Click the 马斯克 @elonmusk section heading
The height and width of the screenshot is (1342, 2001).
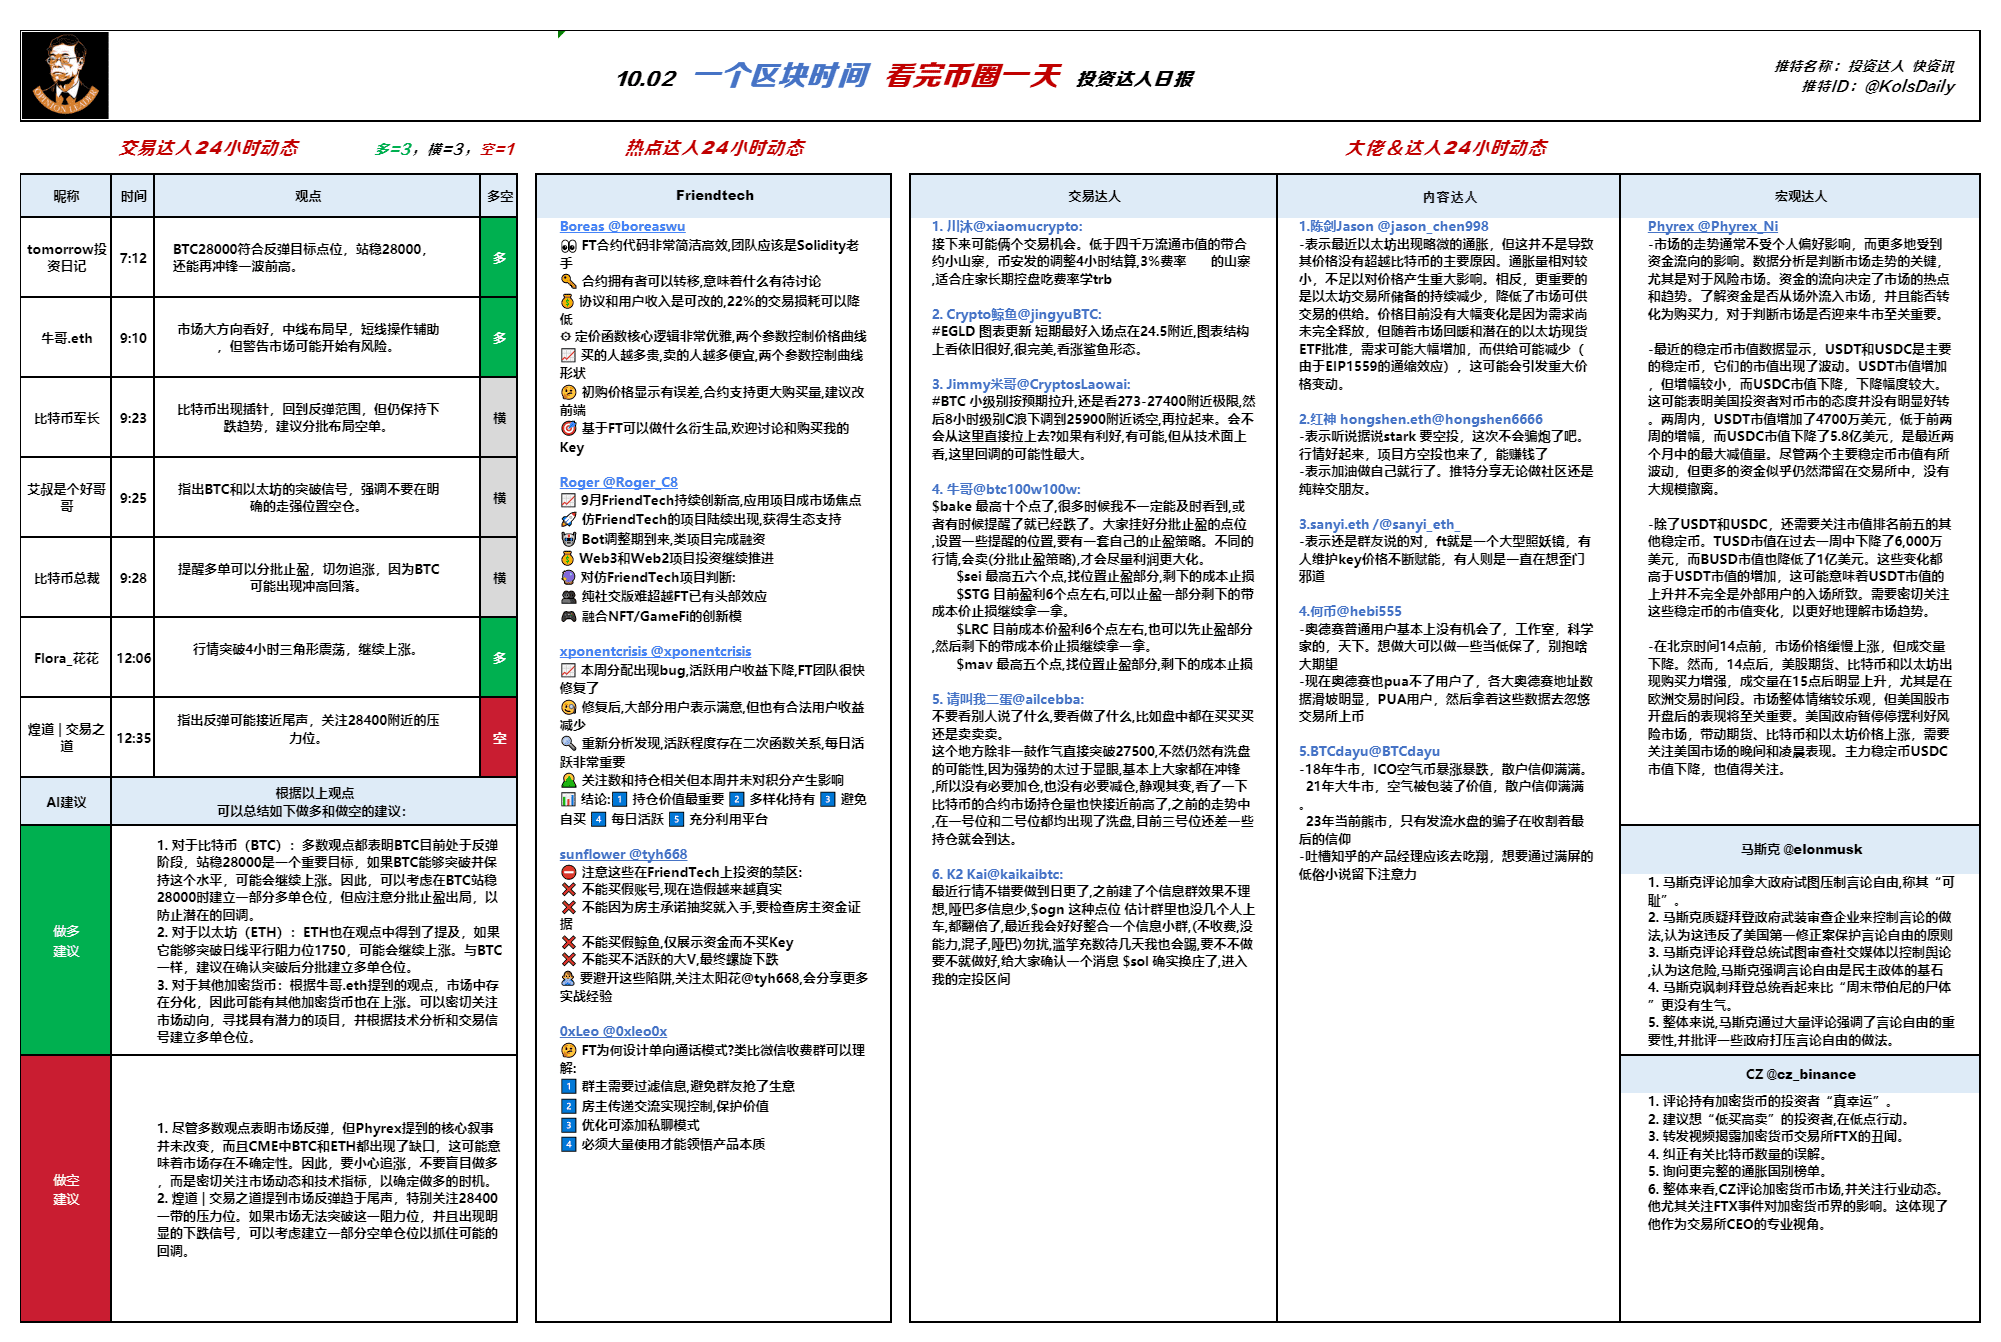pyautogui.click(x=1800, y=849)
